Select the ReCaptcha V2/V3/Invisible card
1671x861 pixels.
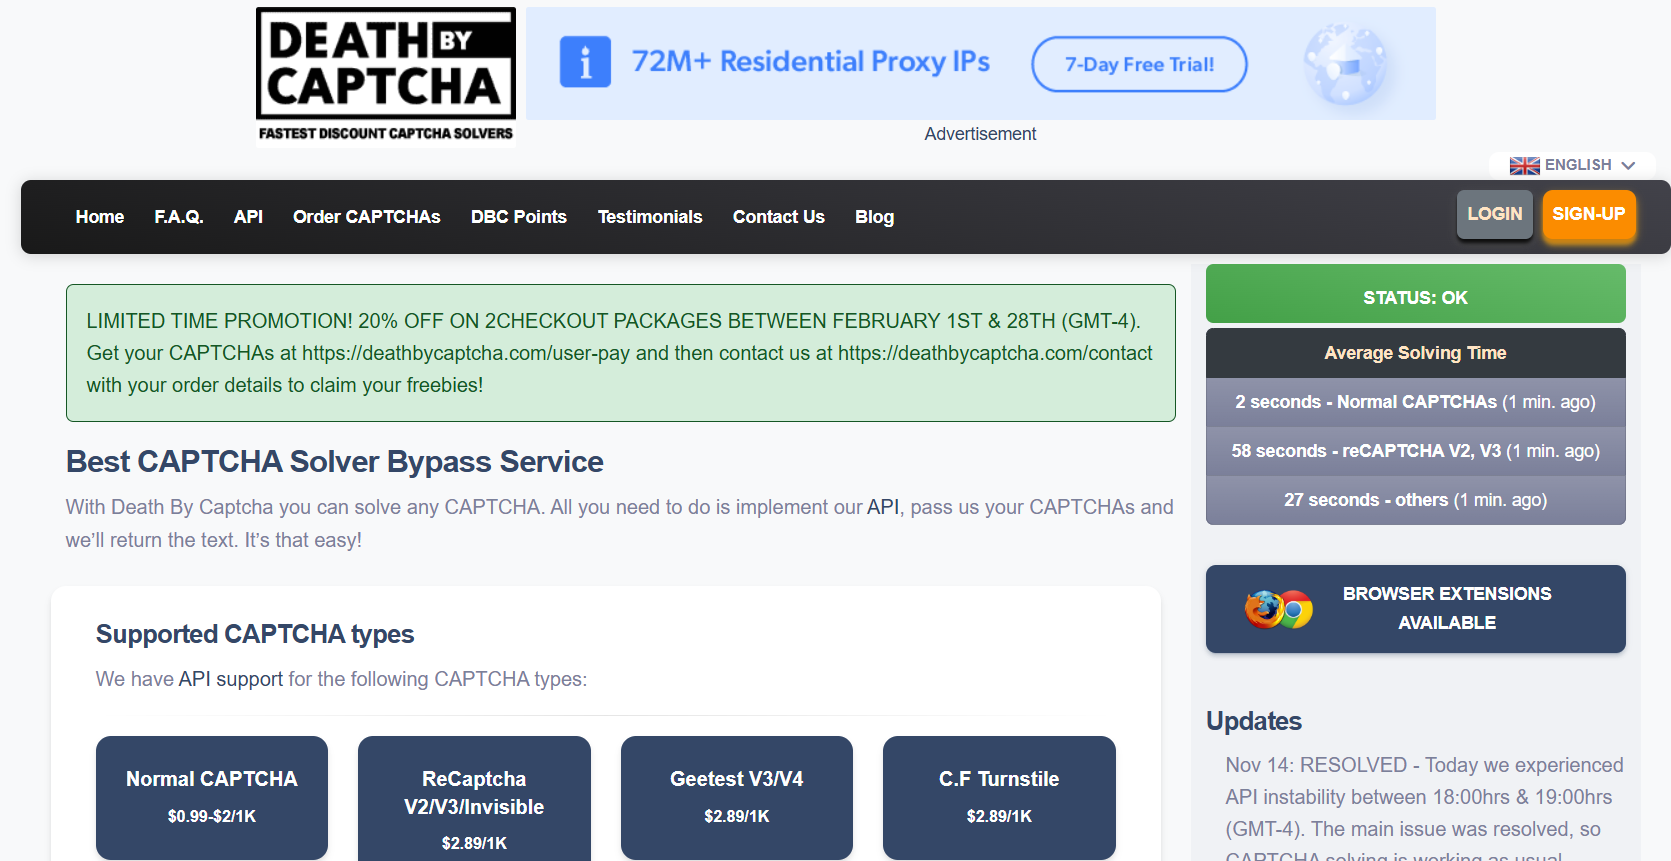click(x=474, y=799)
